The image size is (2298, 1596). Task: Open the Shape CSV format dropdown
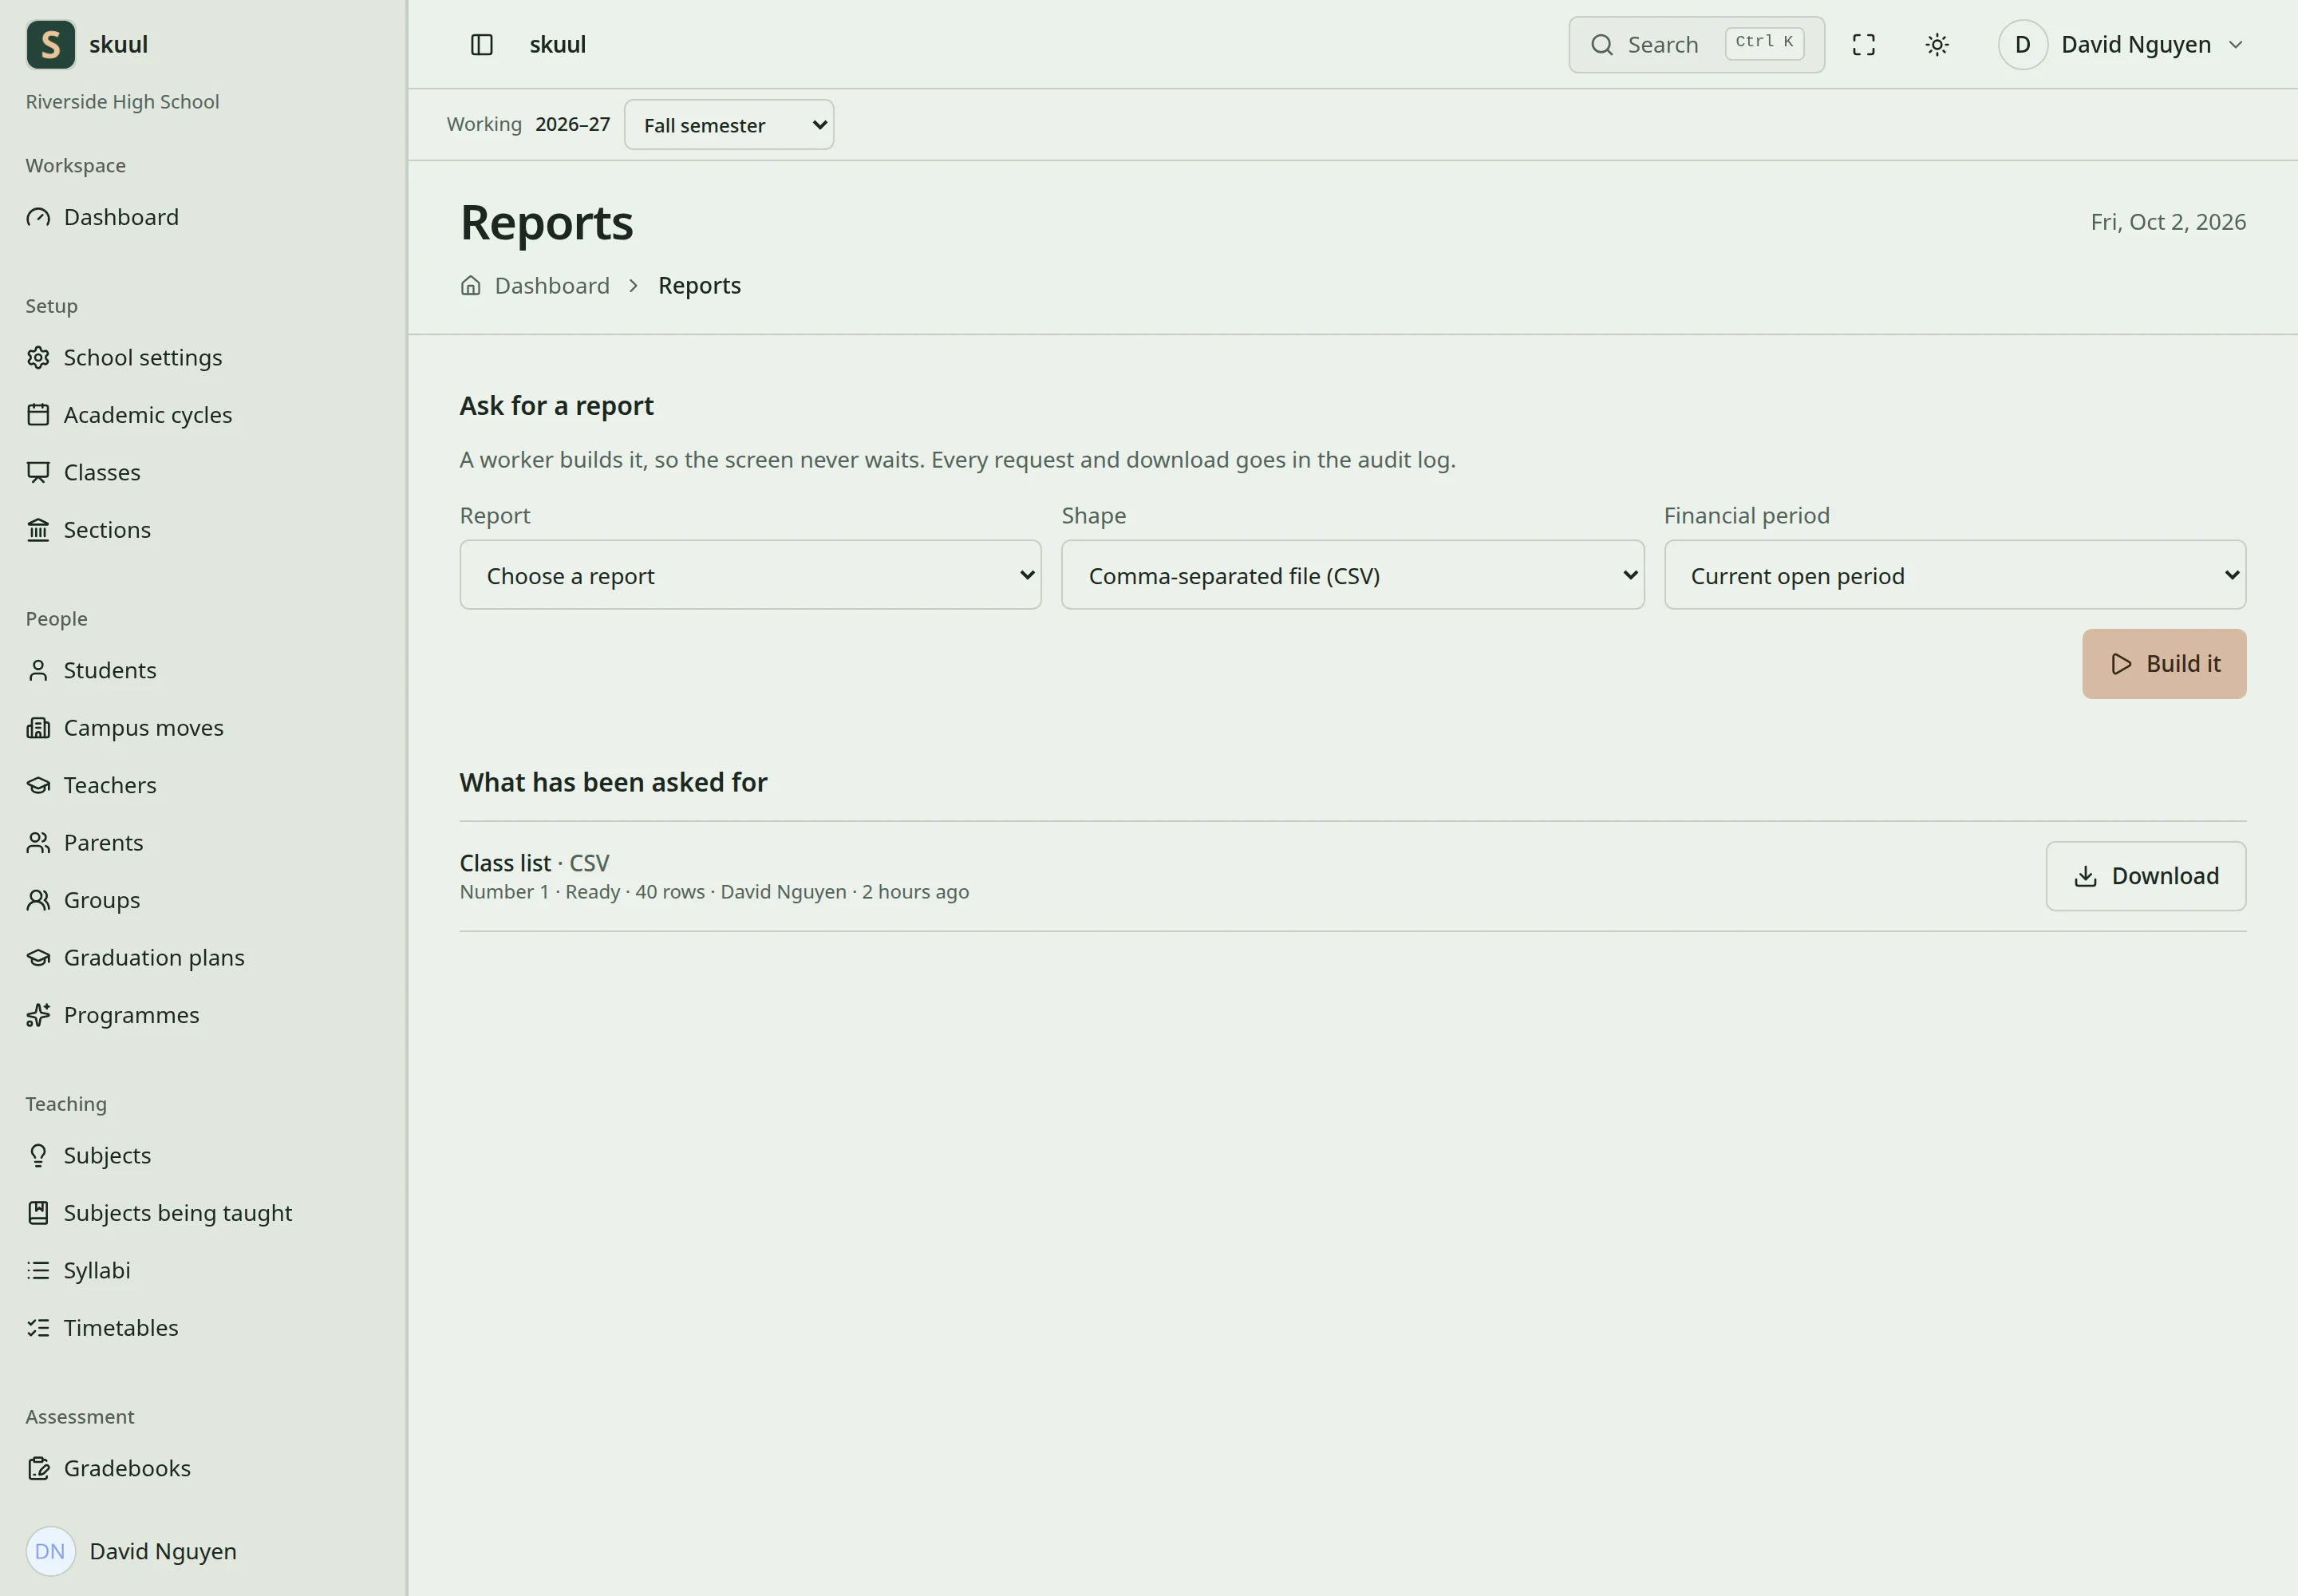pos(1352,575)
